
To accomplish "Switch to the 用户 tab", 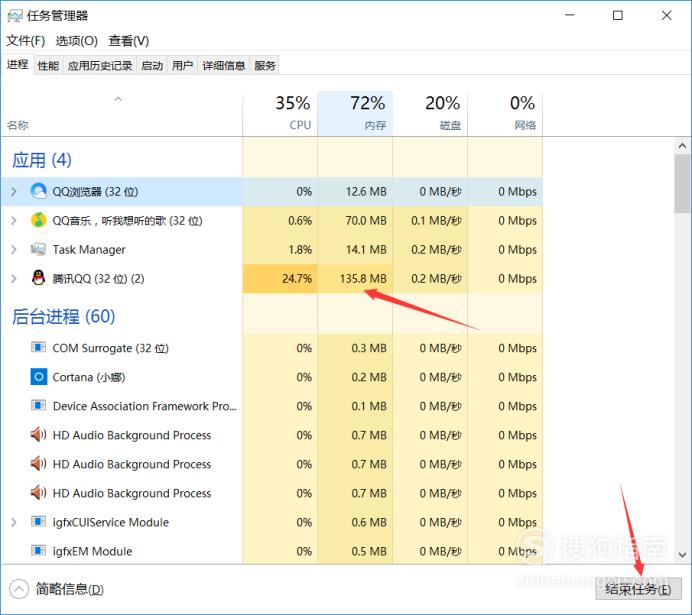I will tap(182, 66).
